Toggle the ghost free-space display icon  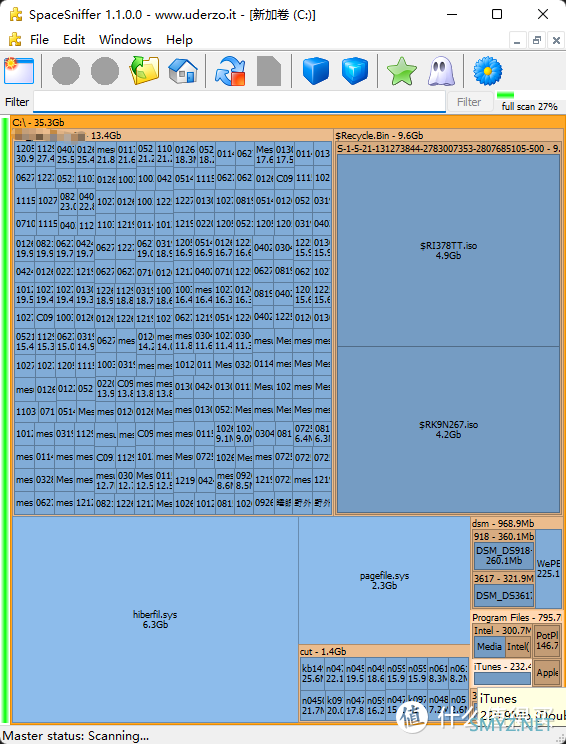point(441,71)
